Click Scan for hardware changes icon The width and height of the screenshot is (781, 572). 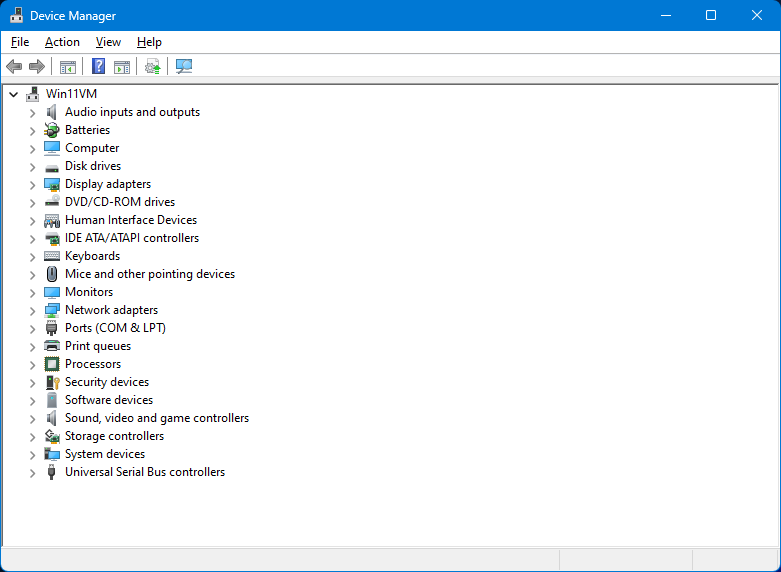point(184,67)
